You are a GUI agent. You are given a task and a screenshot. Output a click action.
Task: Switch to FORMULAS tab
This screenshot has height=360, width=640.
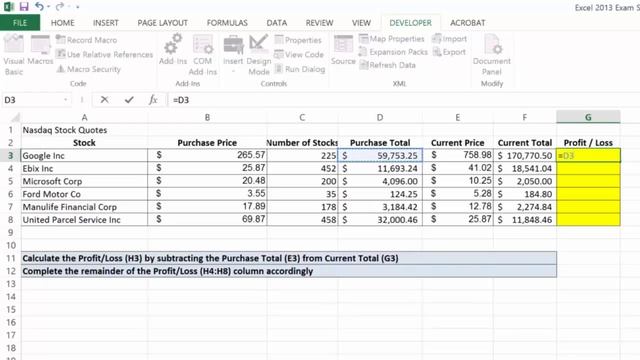click(x=227, y=23)
